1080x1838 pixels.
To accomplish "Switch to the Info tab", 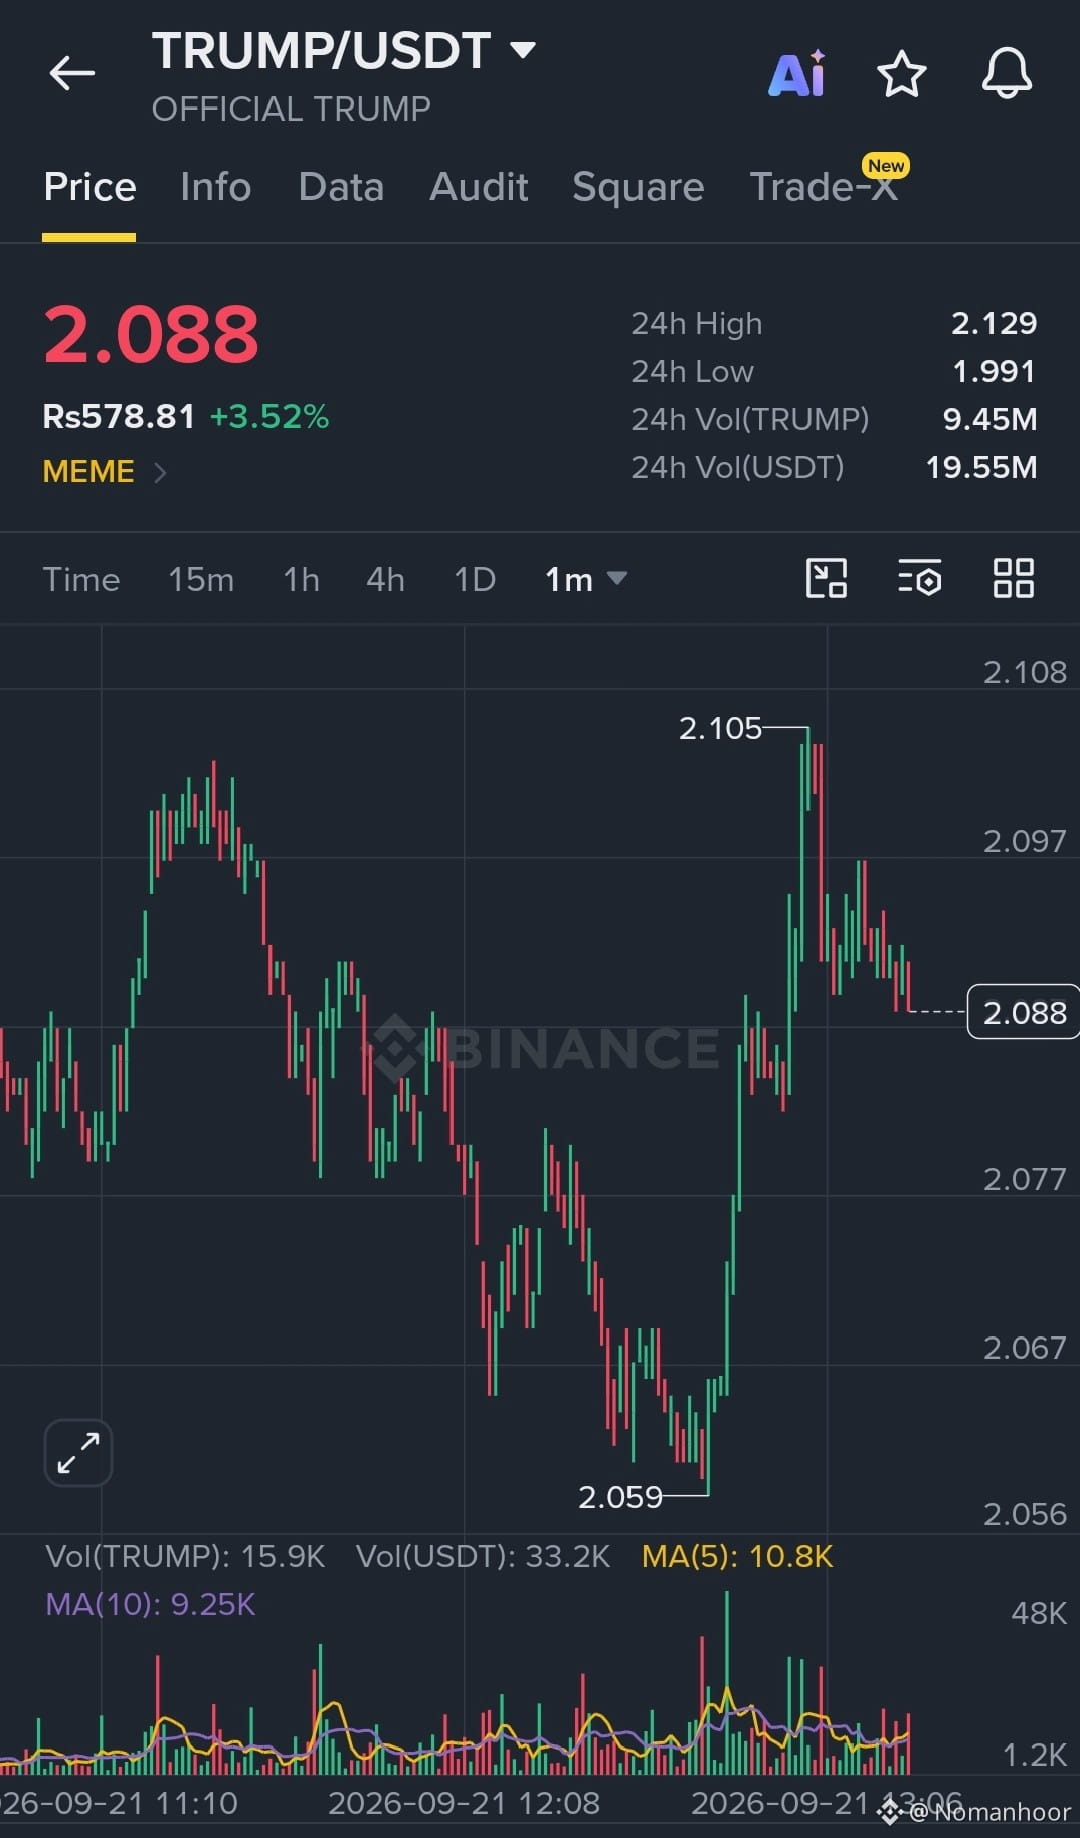I will pos(215,187).
